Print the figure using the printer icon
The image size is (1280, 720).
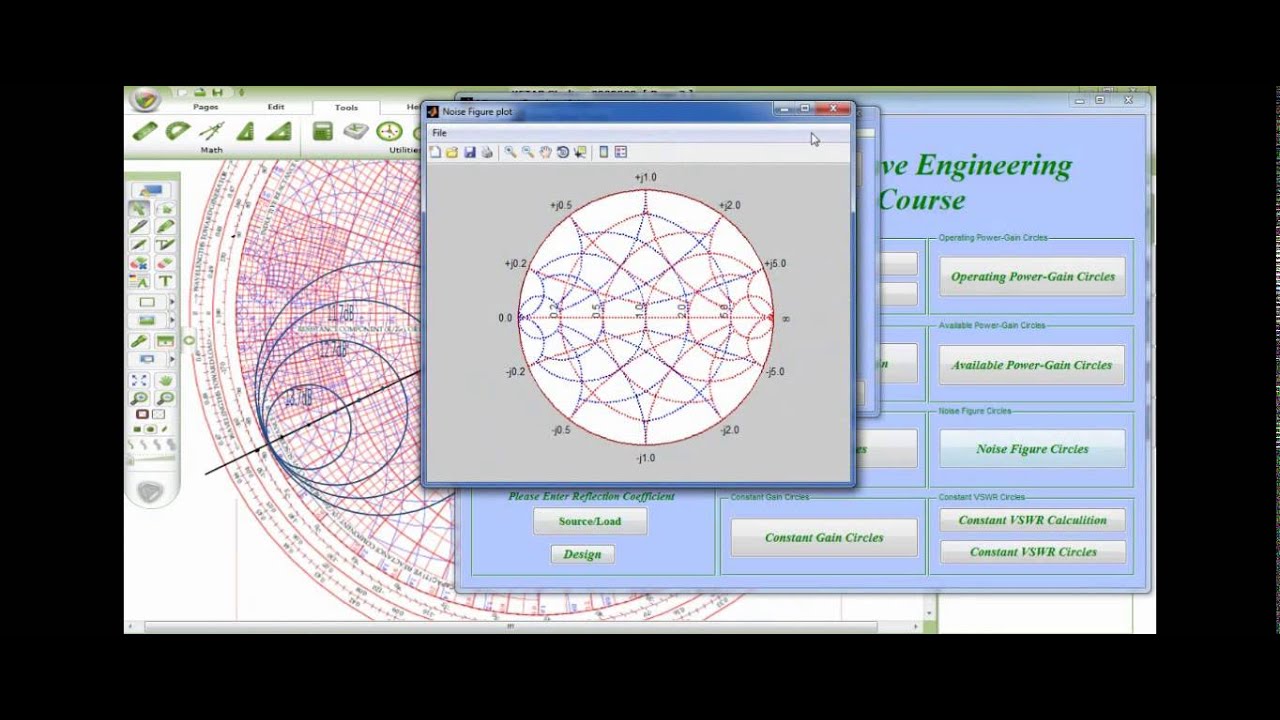(487, 152)
